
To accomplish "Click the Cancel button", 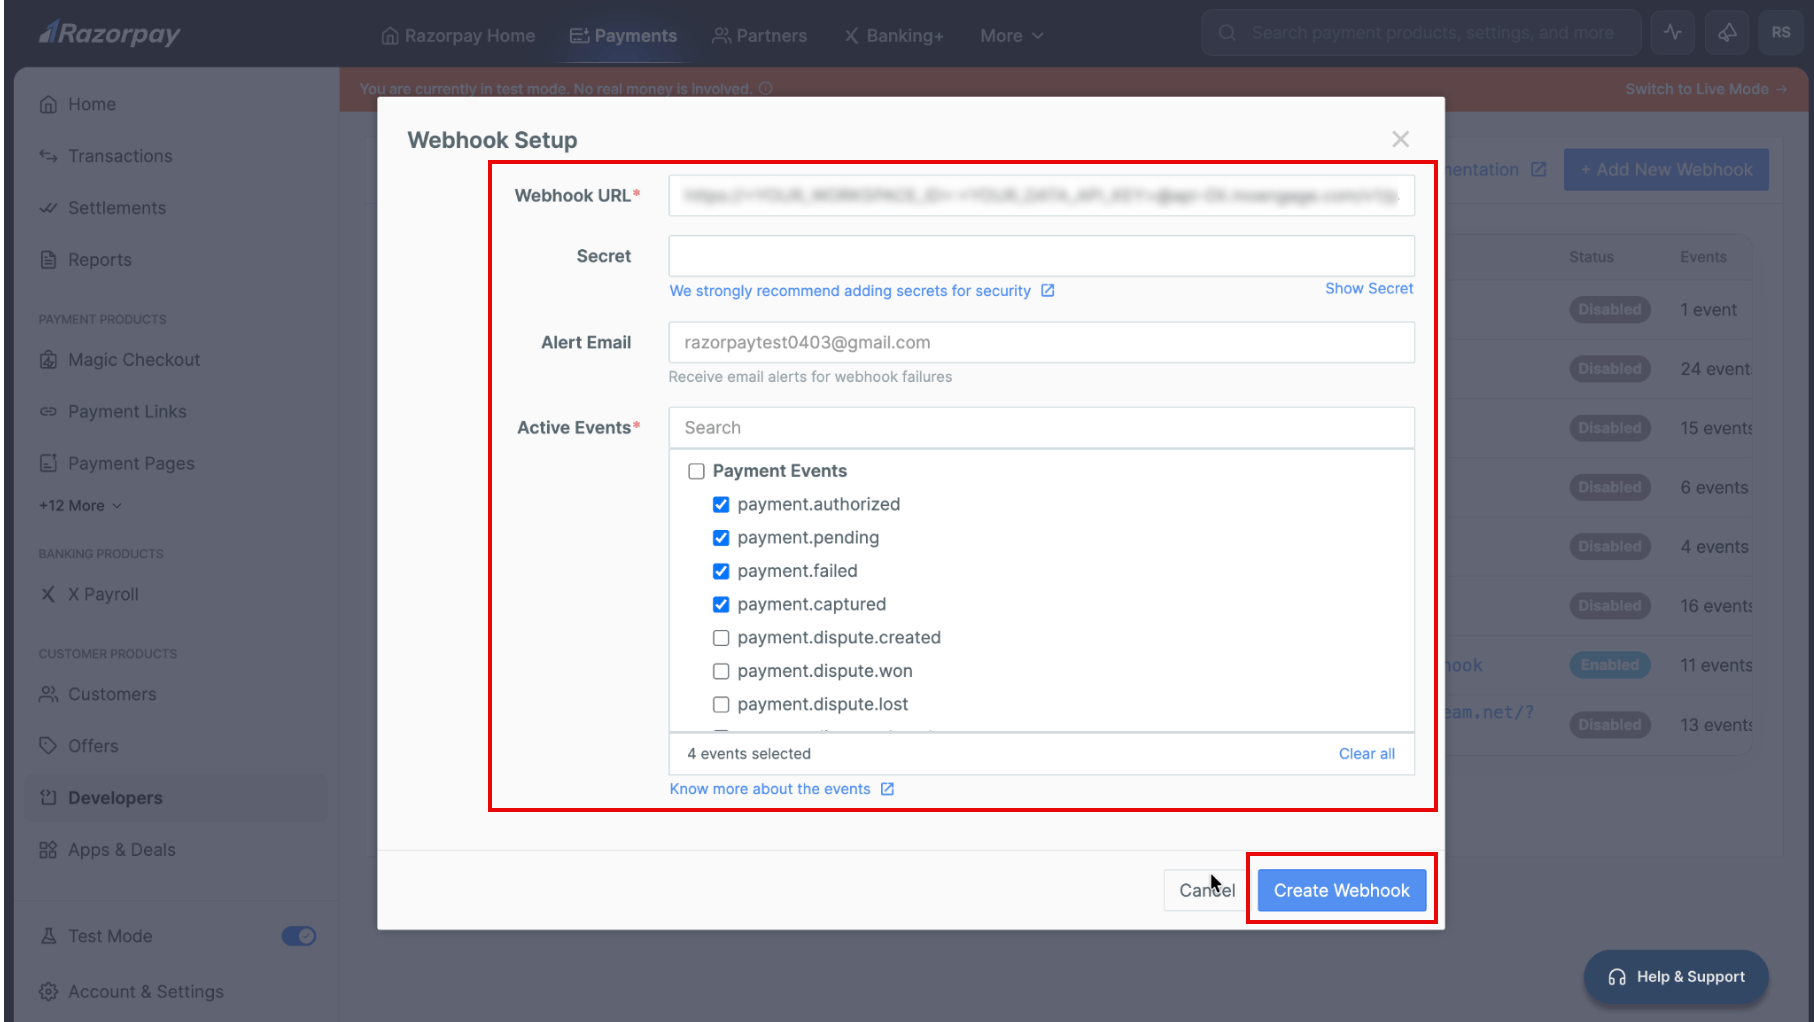I will [x=1206, y=890].
